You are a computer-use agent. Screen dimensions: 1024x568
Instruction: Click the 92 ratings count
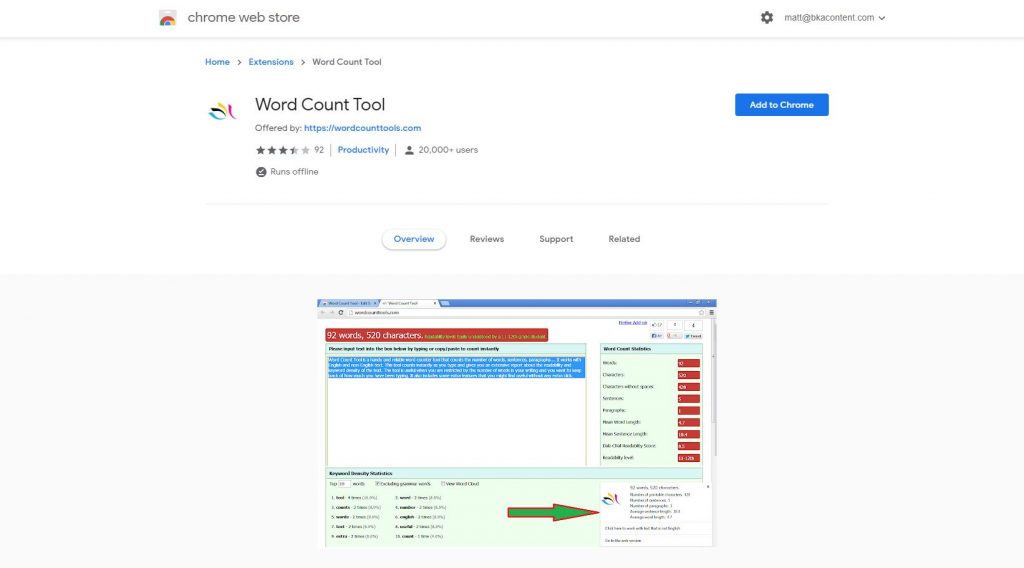click(x=319, y=150)
